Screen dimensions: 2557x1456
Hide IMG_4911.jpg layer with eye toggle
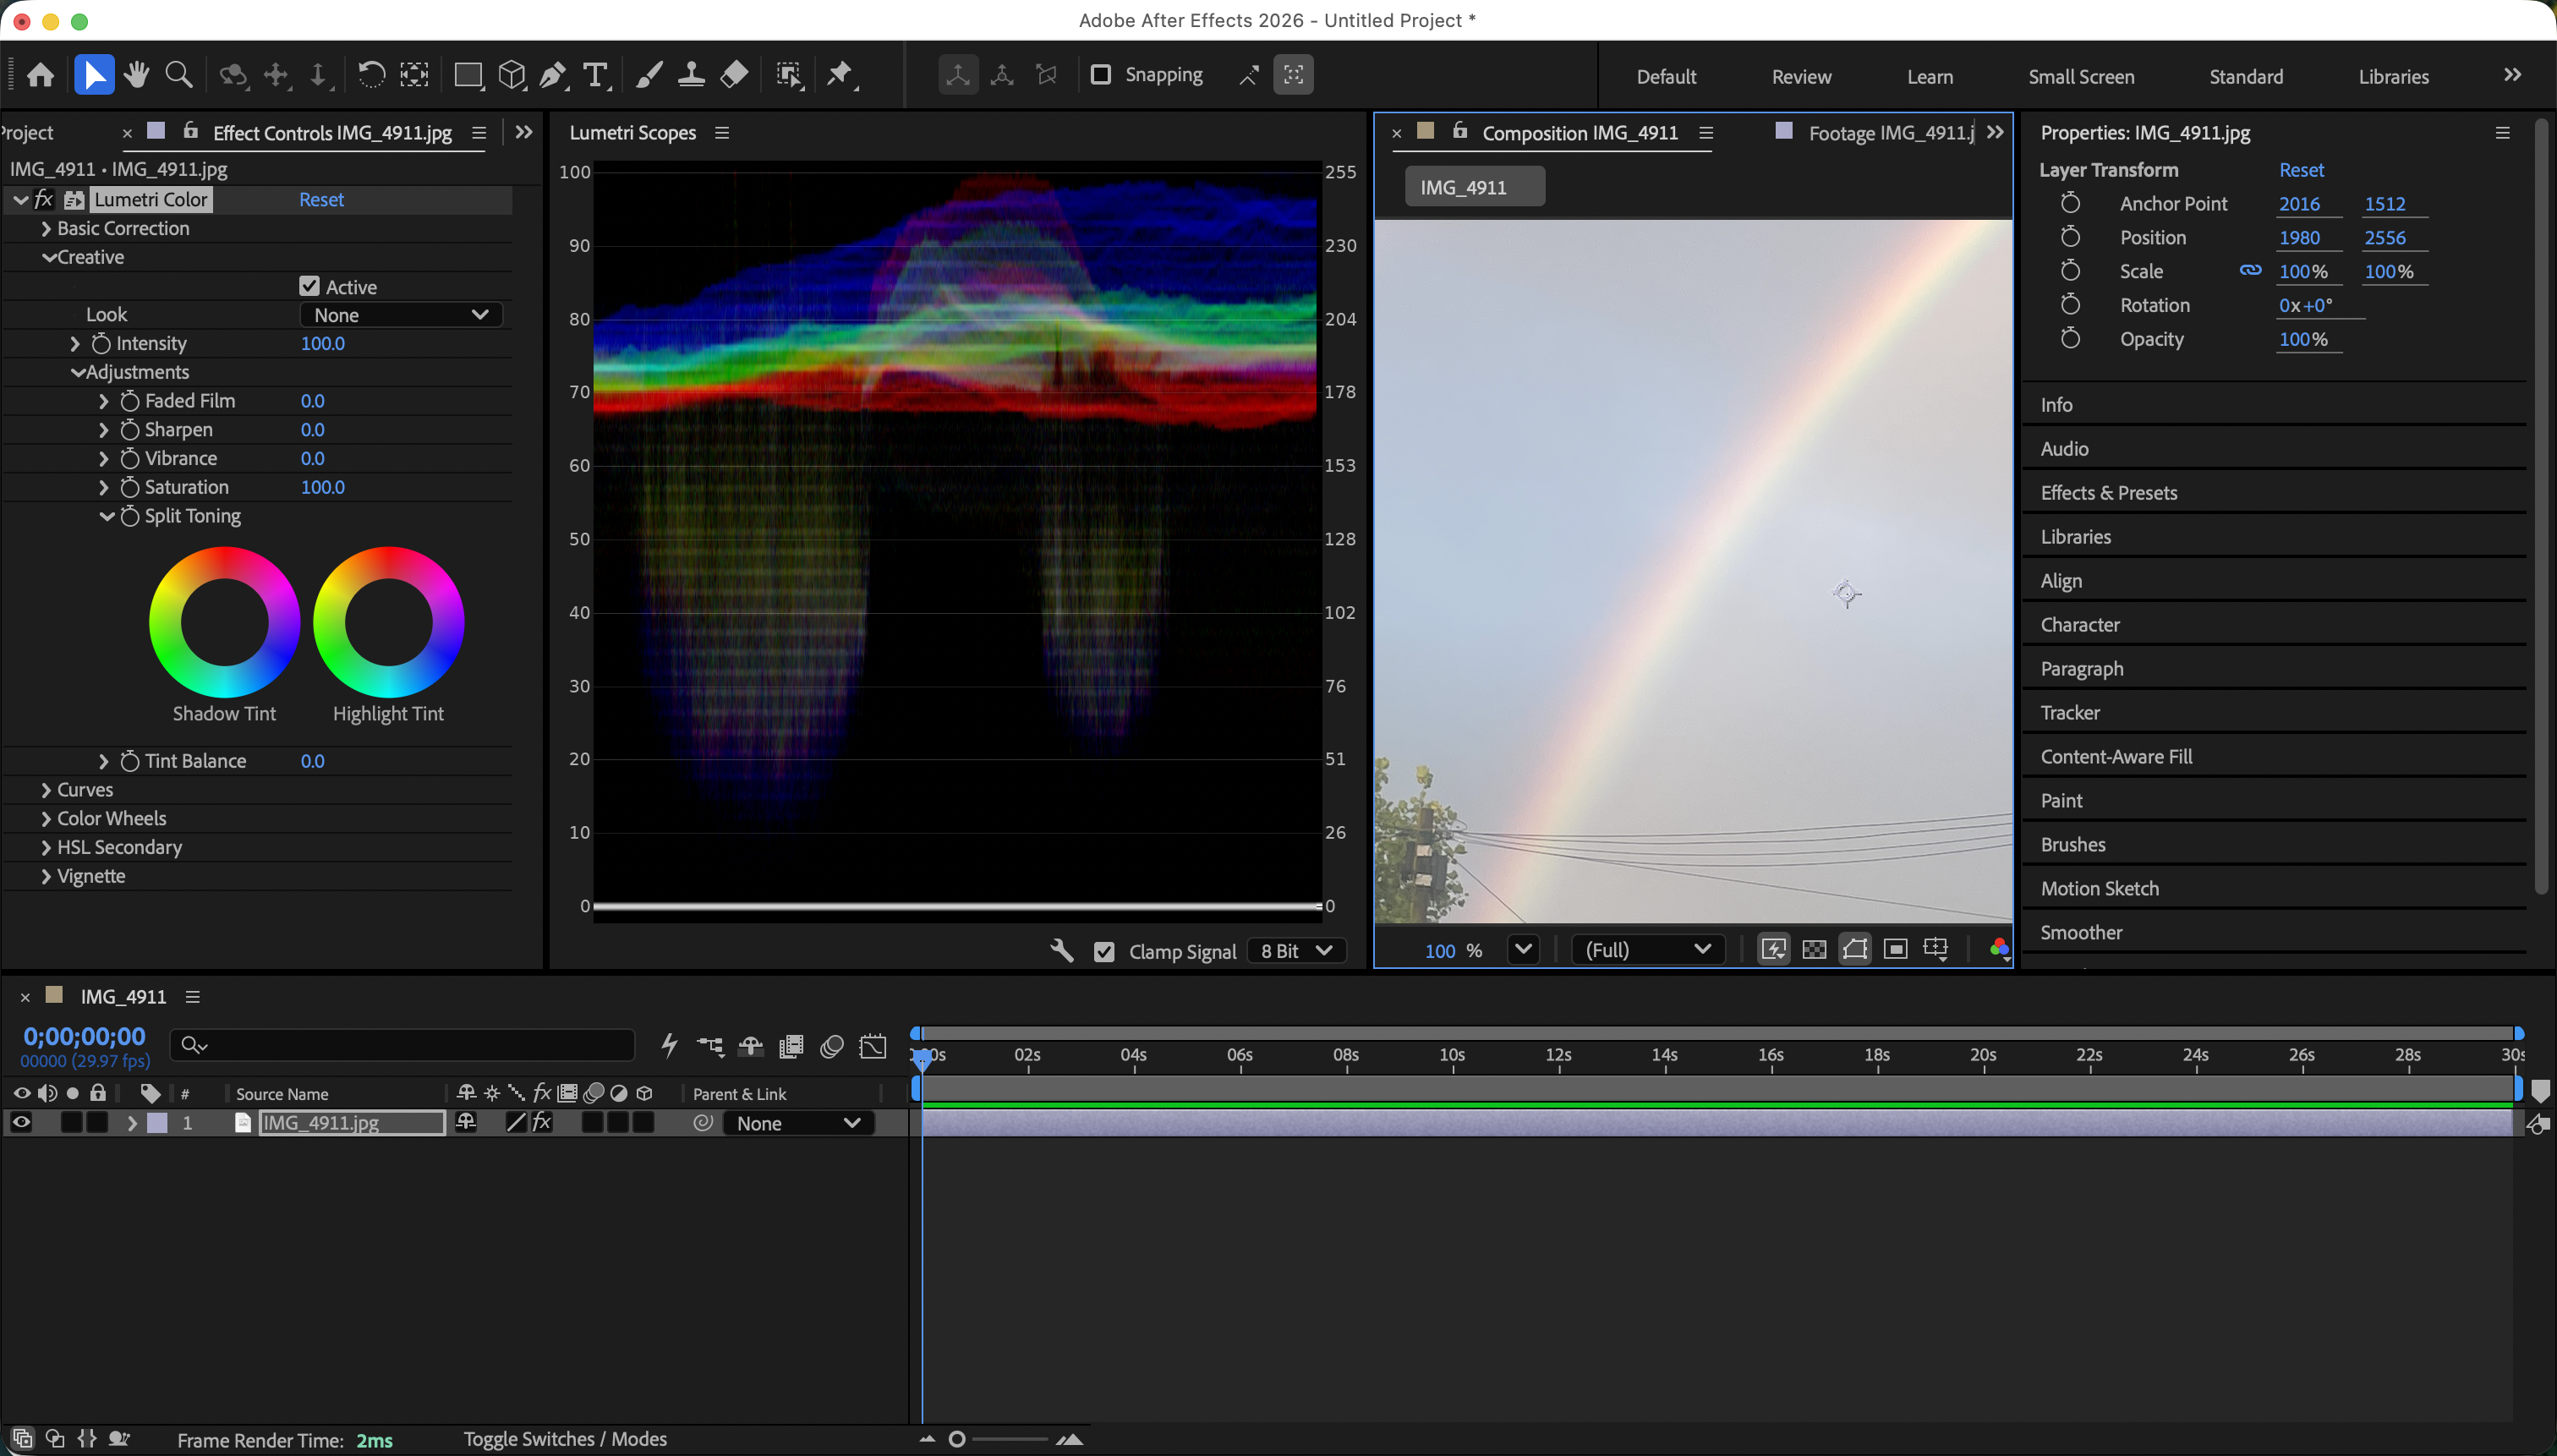pos(21,1122)
